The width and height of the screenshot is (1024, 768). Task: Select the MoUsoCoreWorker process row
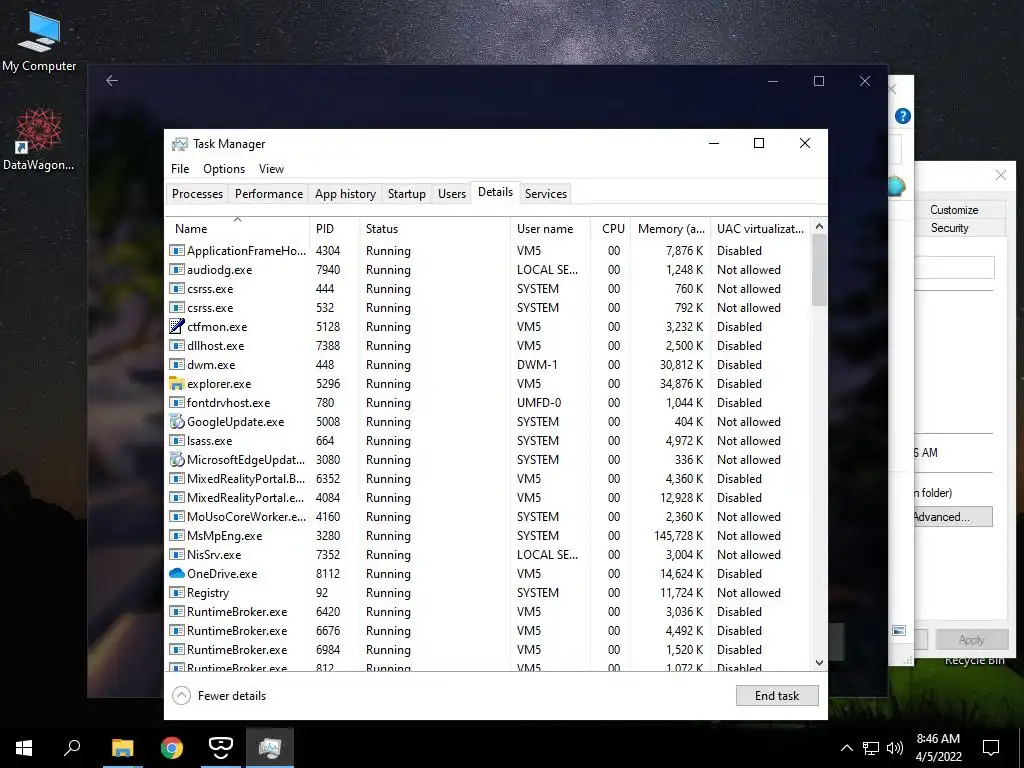pyautogui.click(x=488, y=517)
